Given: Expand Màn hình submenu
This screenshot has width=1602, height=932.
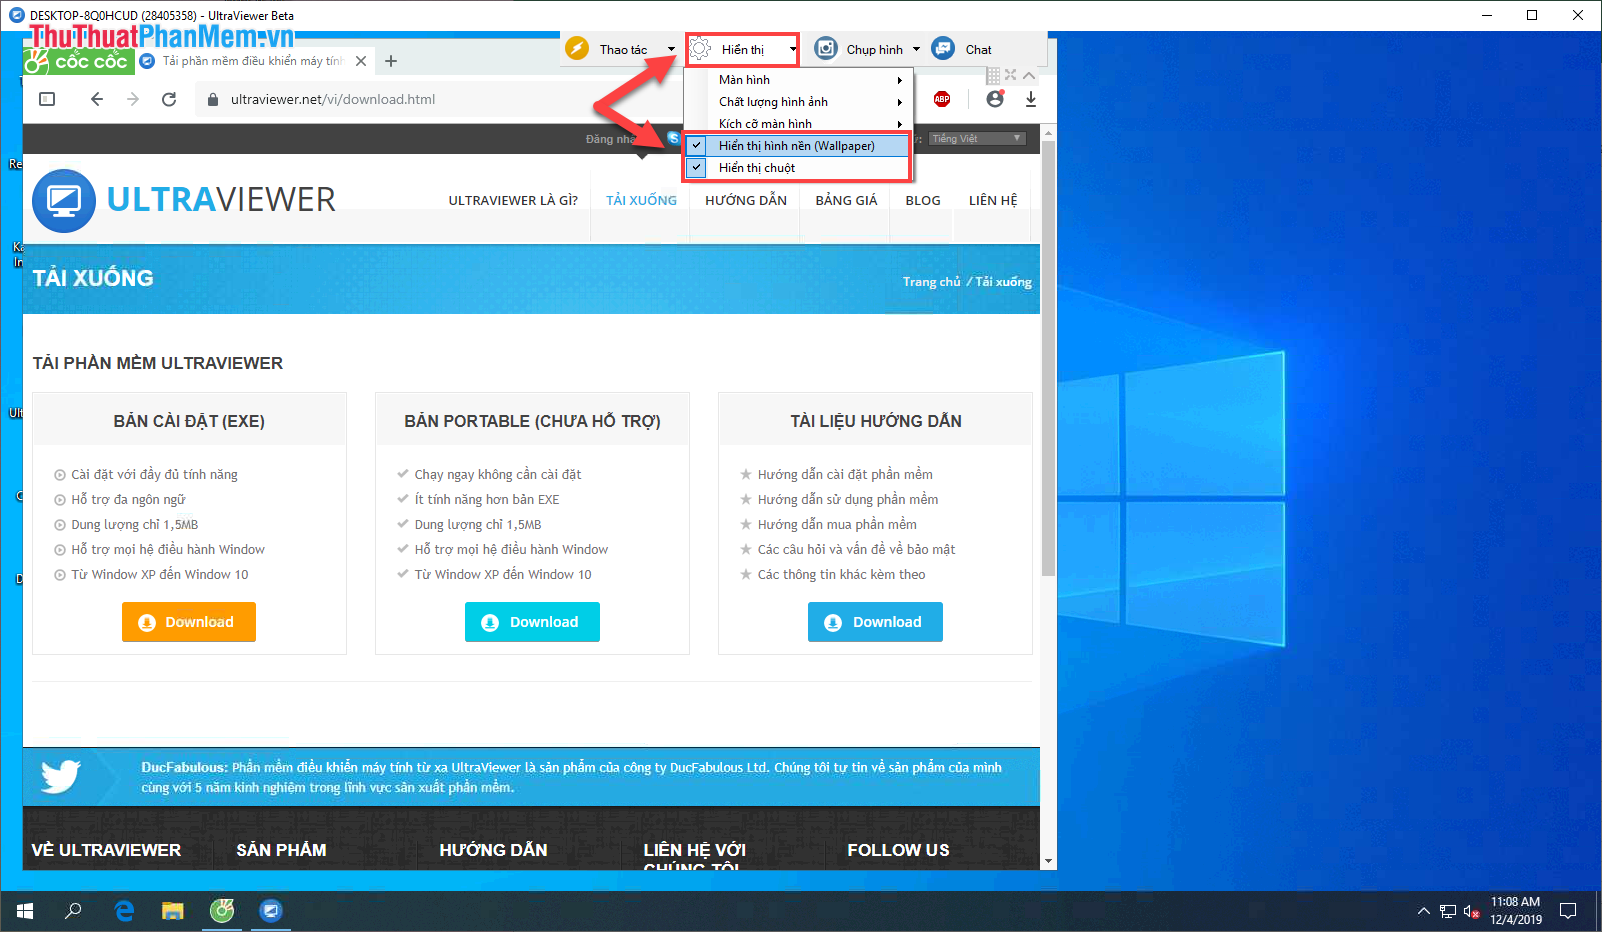Looking at the screenshot, I should click(x=797, y=80).
